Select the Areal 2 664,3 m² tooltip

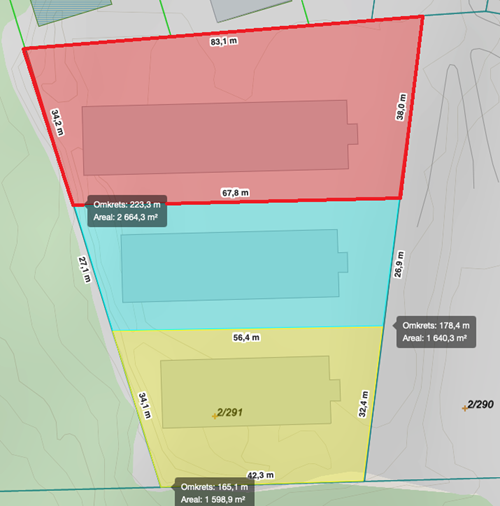(x=127, y=211)
